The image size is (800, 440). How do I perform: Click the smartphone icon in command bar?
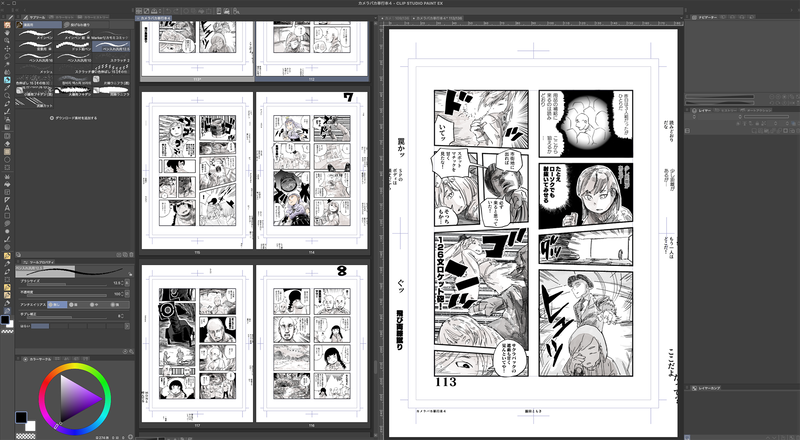pyautogui.click(x=219, y=11)
